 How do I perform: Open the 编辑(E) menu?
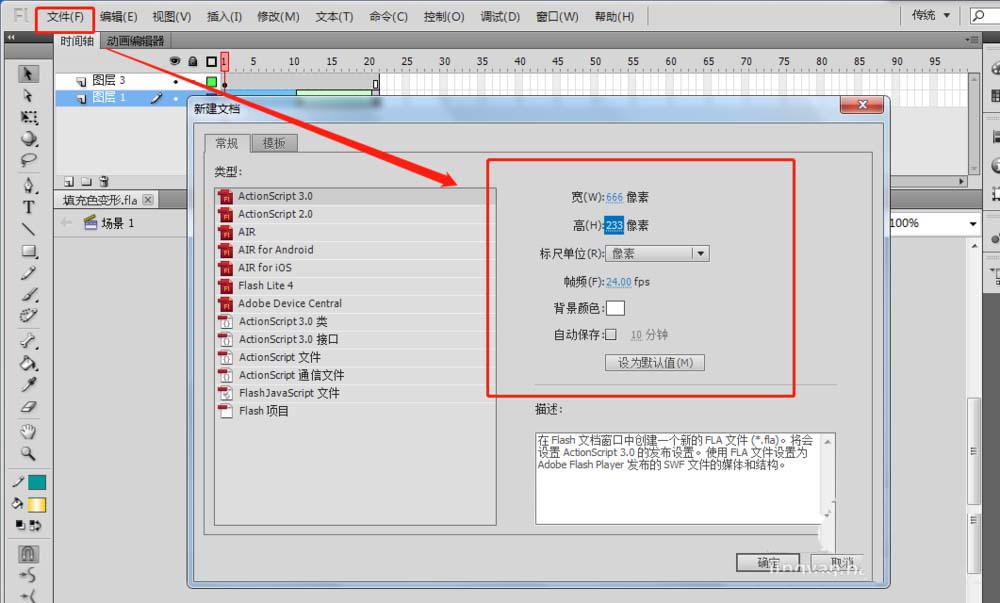119,17
